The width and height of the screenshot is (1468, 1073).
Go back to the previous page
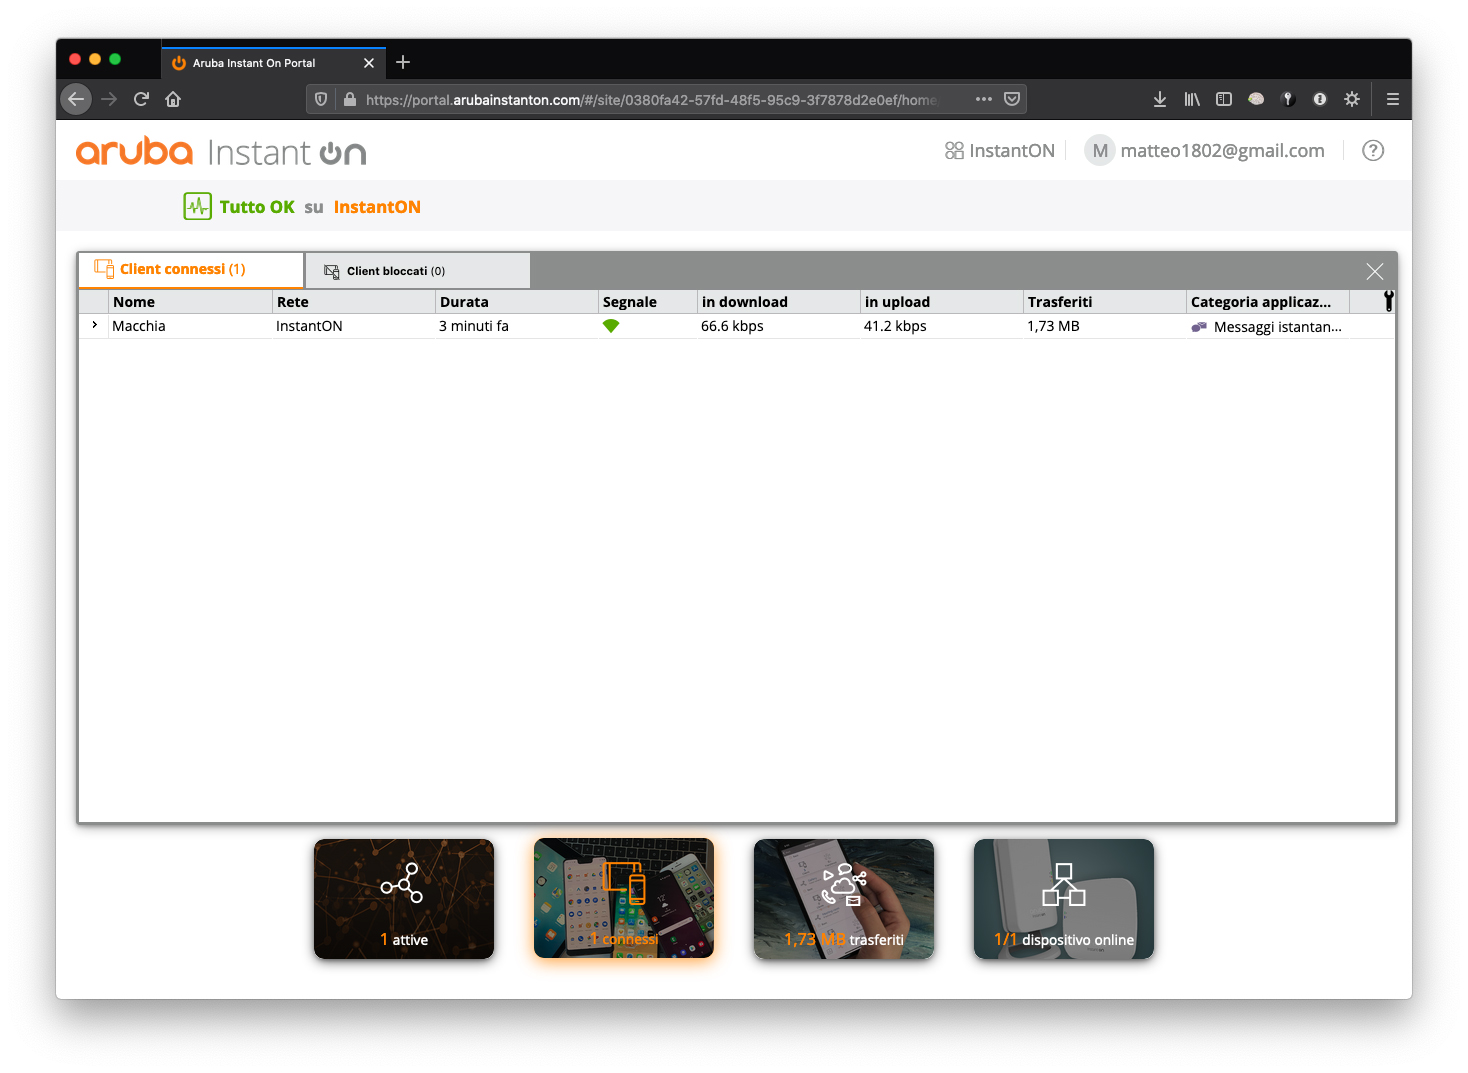pyautogui.click(x=76, y=99)
